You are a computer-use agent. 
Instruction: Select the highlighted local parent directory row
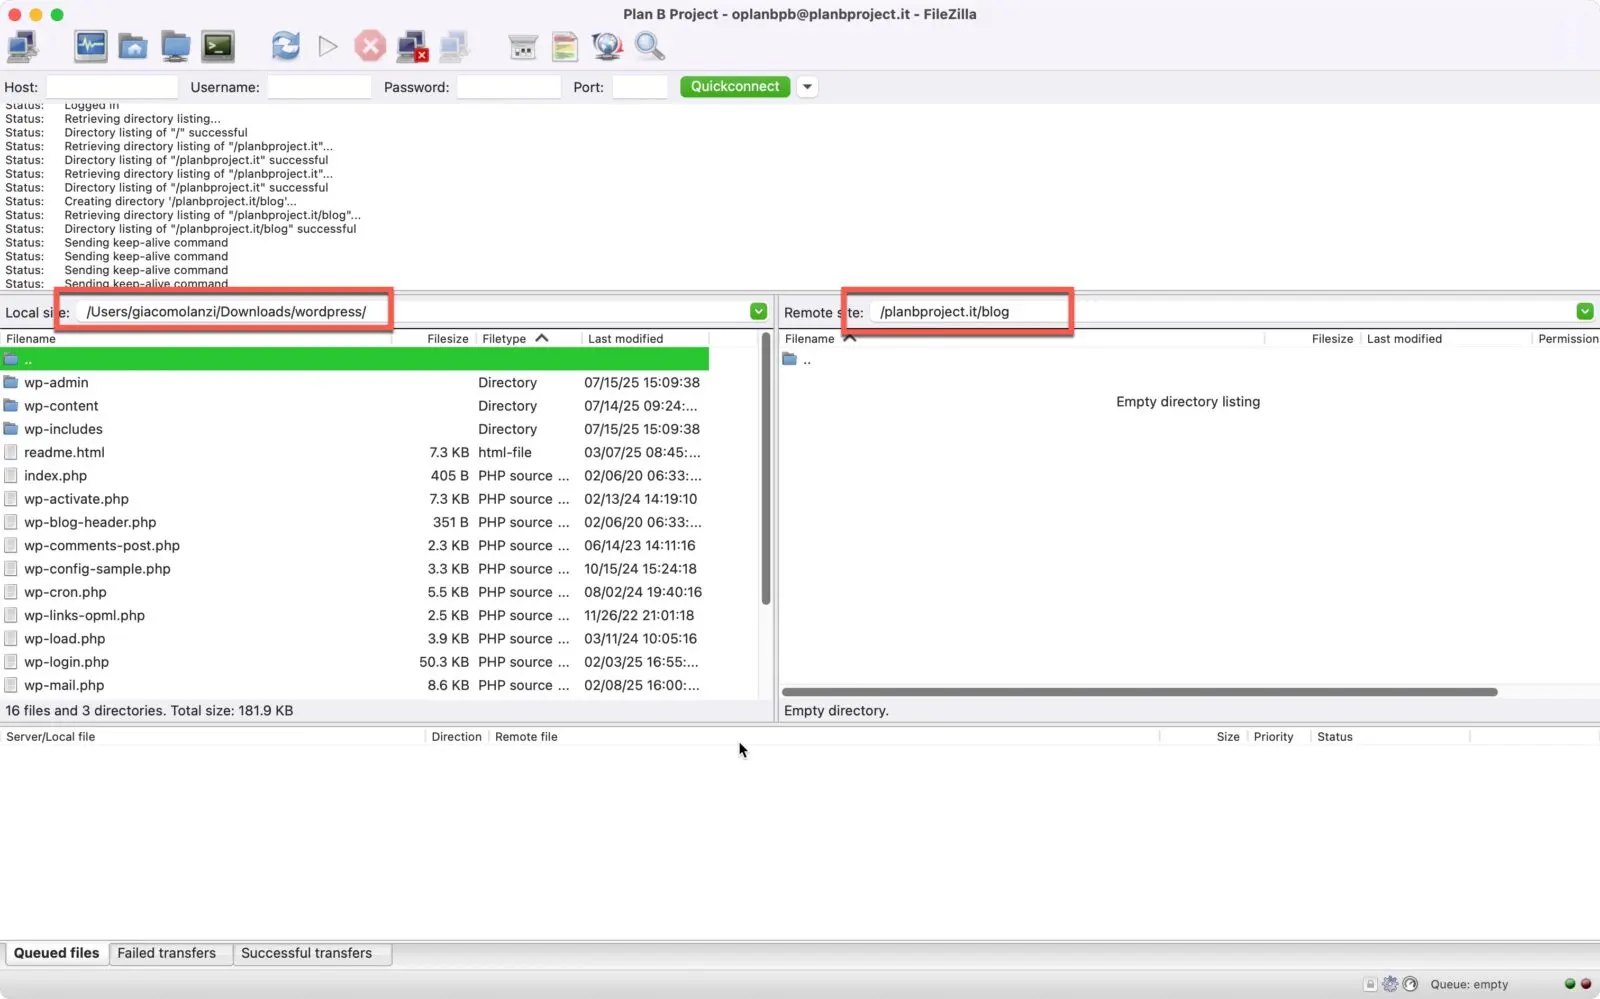click(355, 359)
